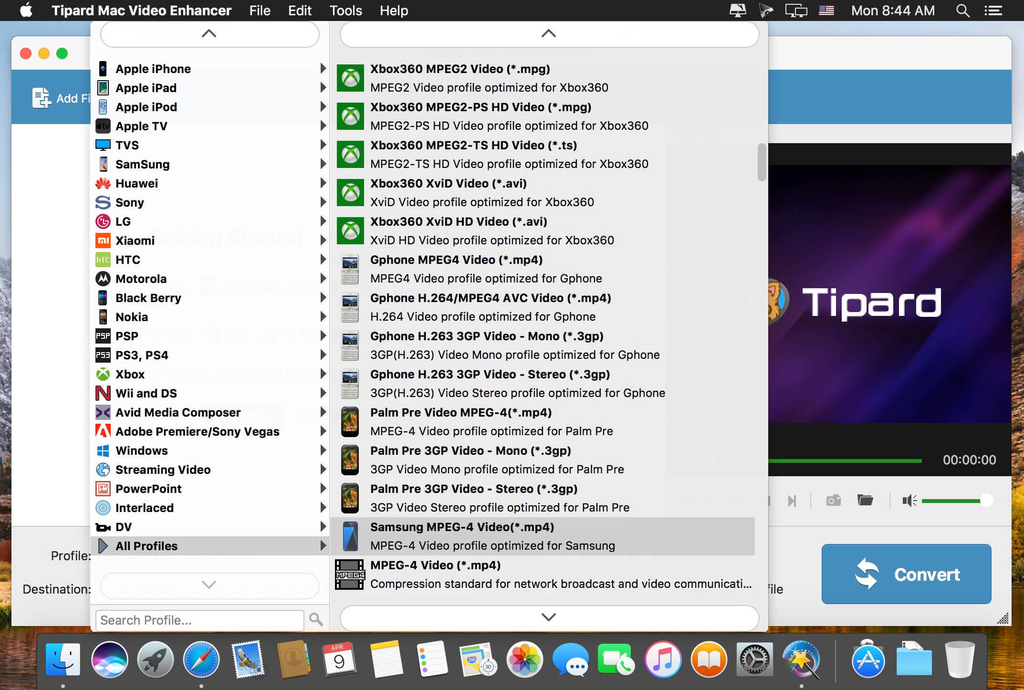Expand the All Profiles submenu
Viewport: 1024px width, 690px height.
160,546
